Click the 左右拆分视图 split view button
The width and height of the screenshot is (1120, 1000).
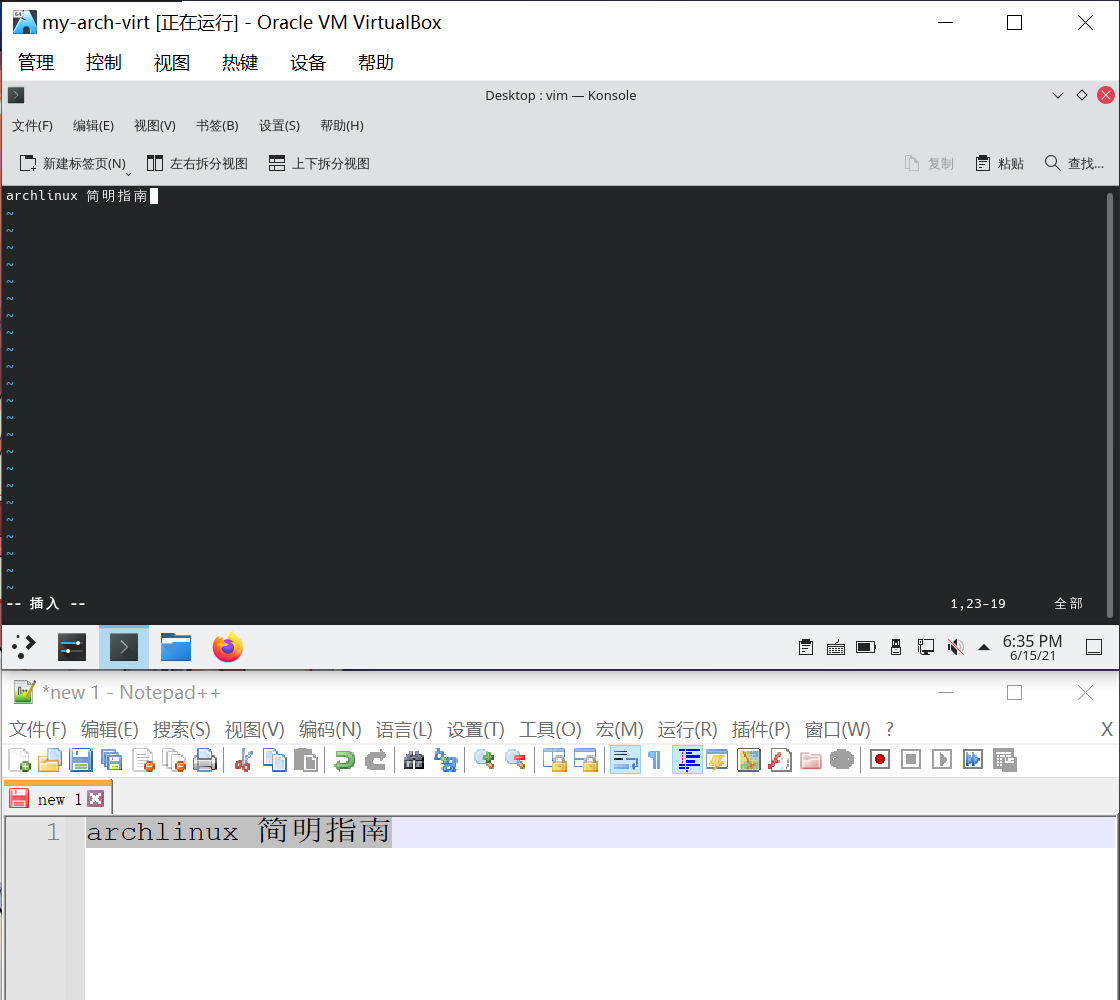pos(198,164)
